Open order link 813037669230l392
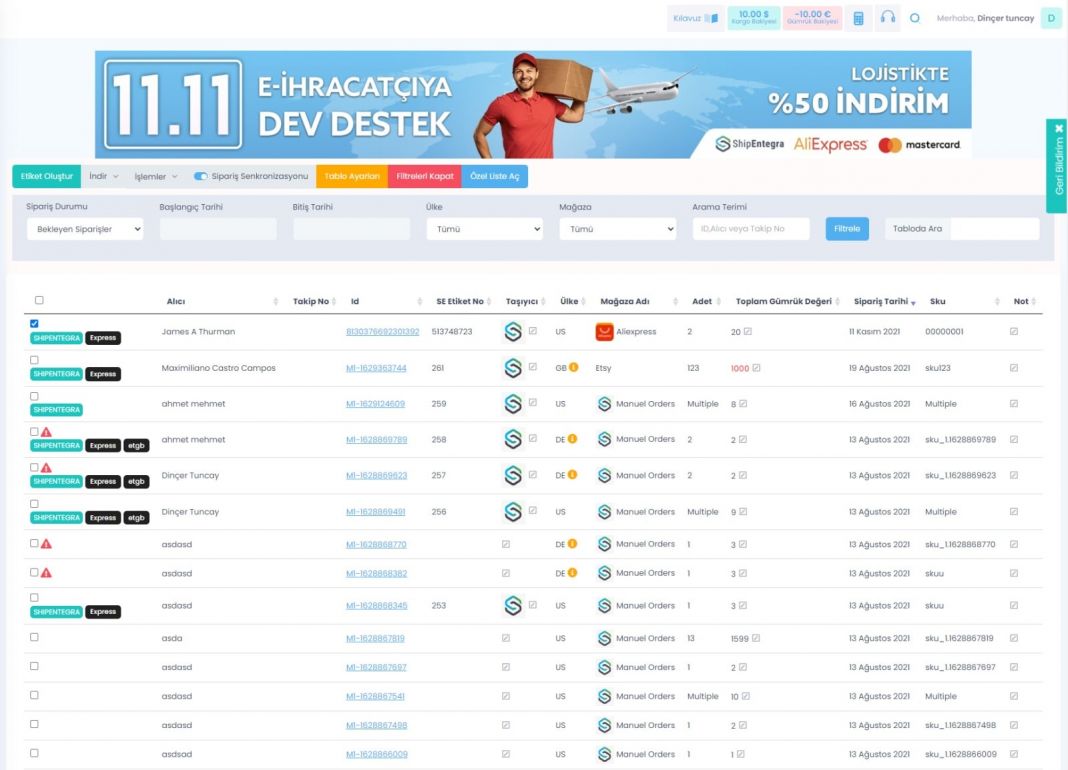Viewport: 1068px width, 770px height. pos(382,332)
